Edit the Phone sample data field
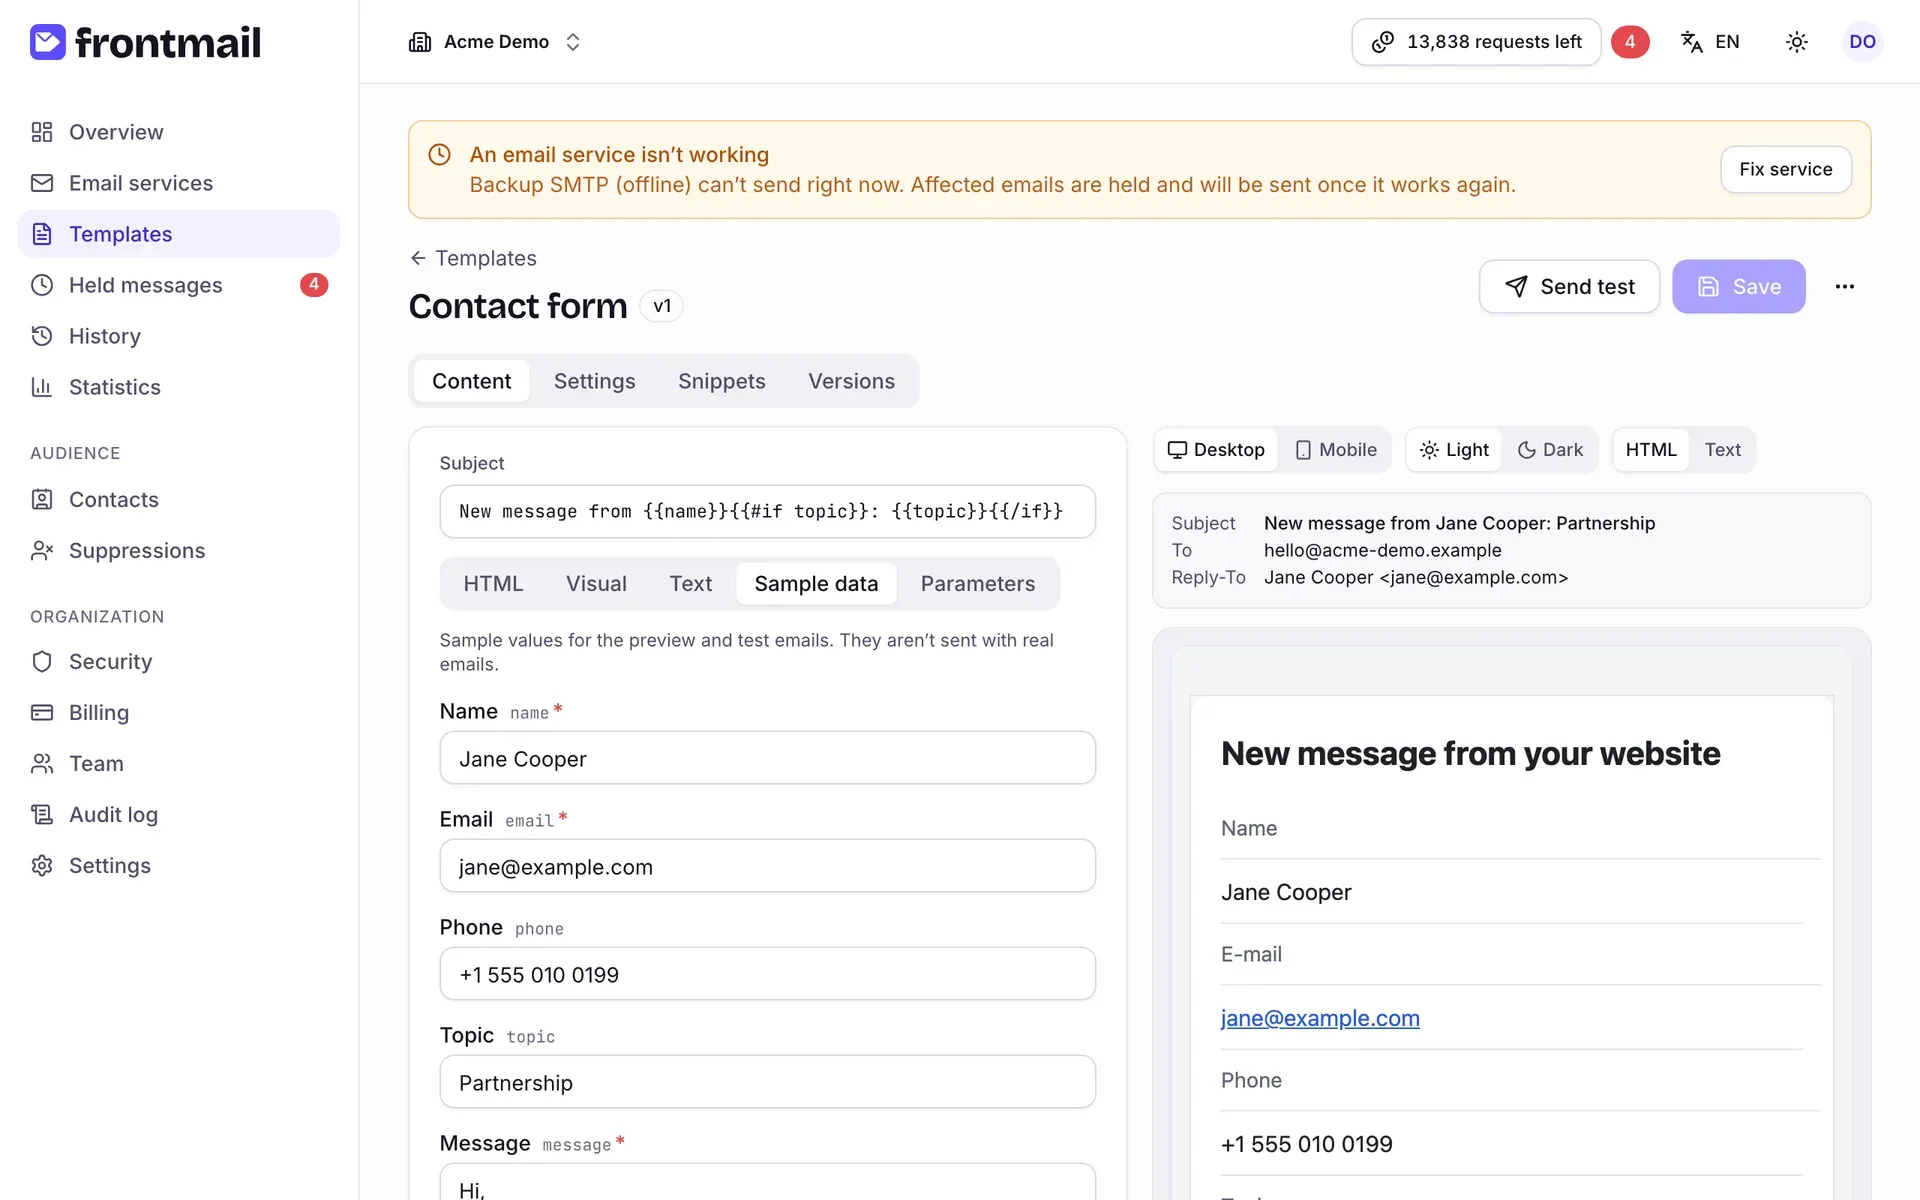 768,974
